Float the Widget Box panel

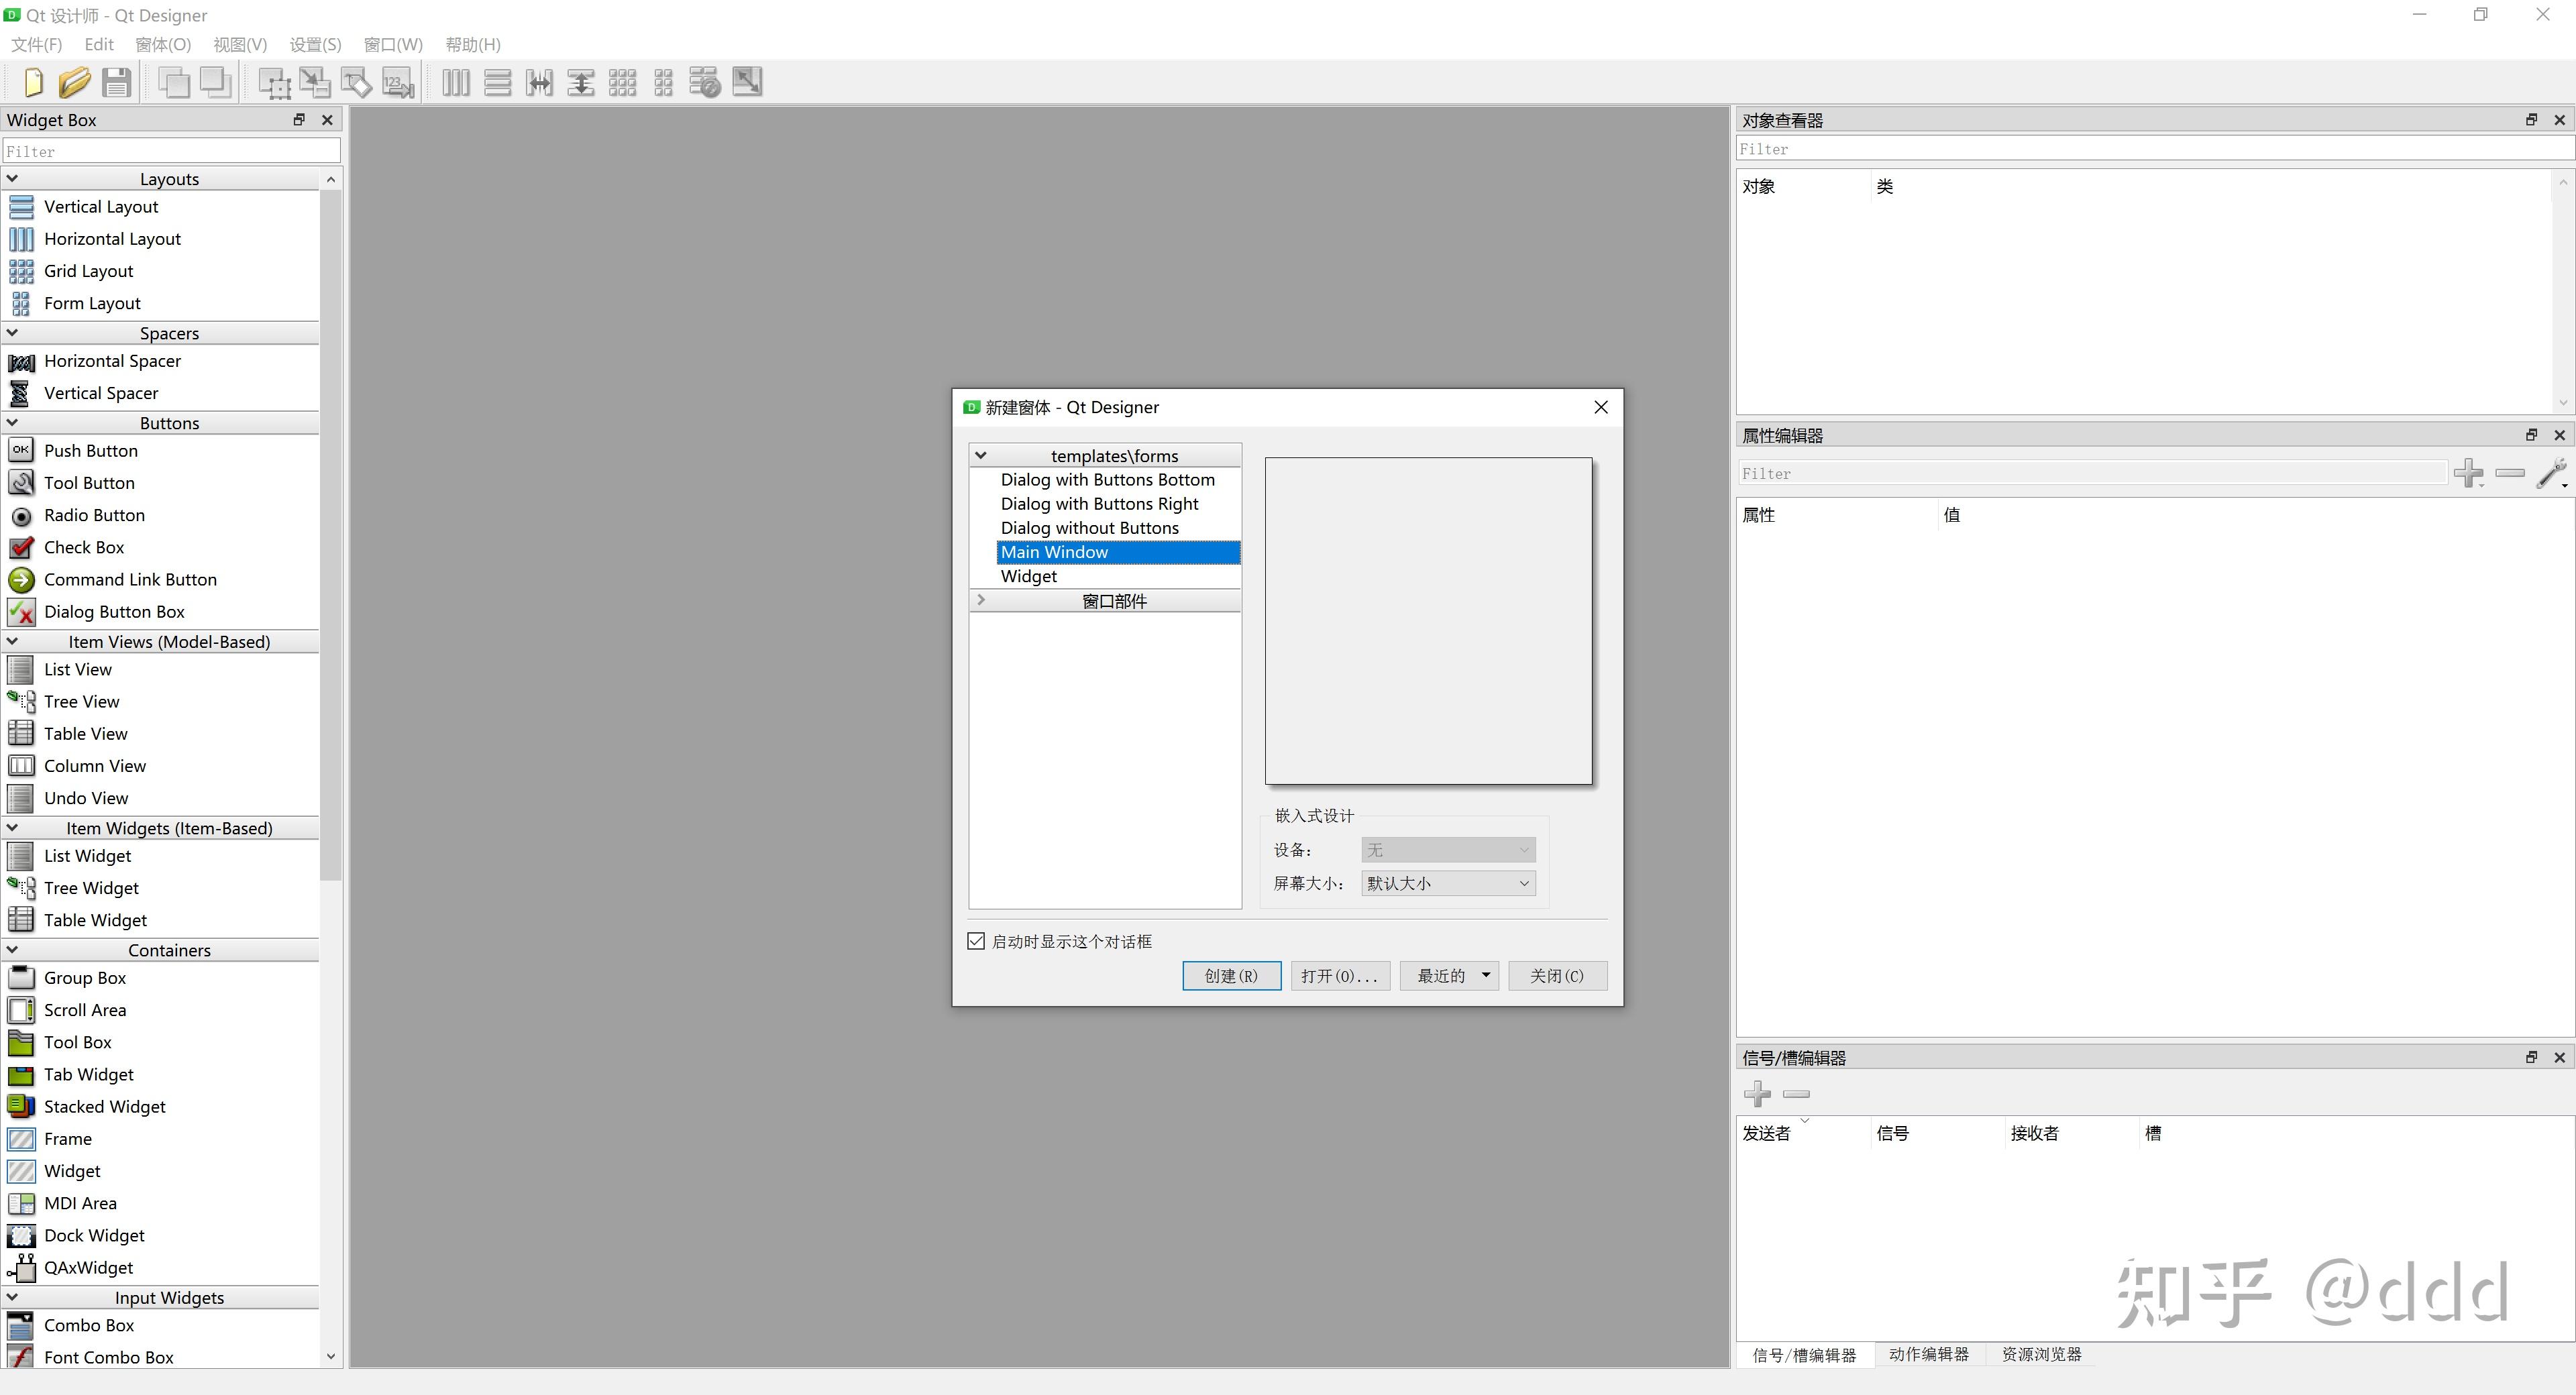click(x=299, y=119)
